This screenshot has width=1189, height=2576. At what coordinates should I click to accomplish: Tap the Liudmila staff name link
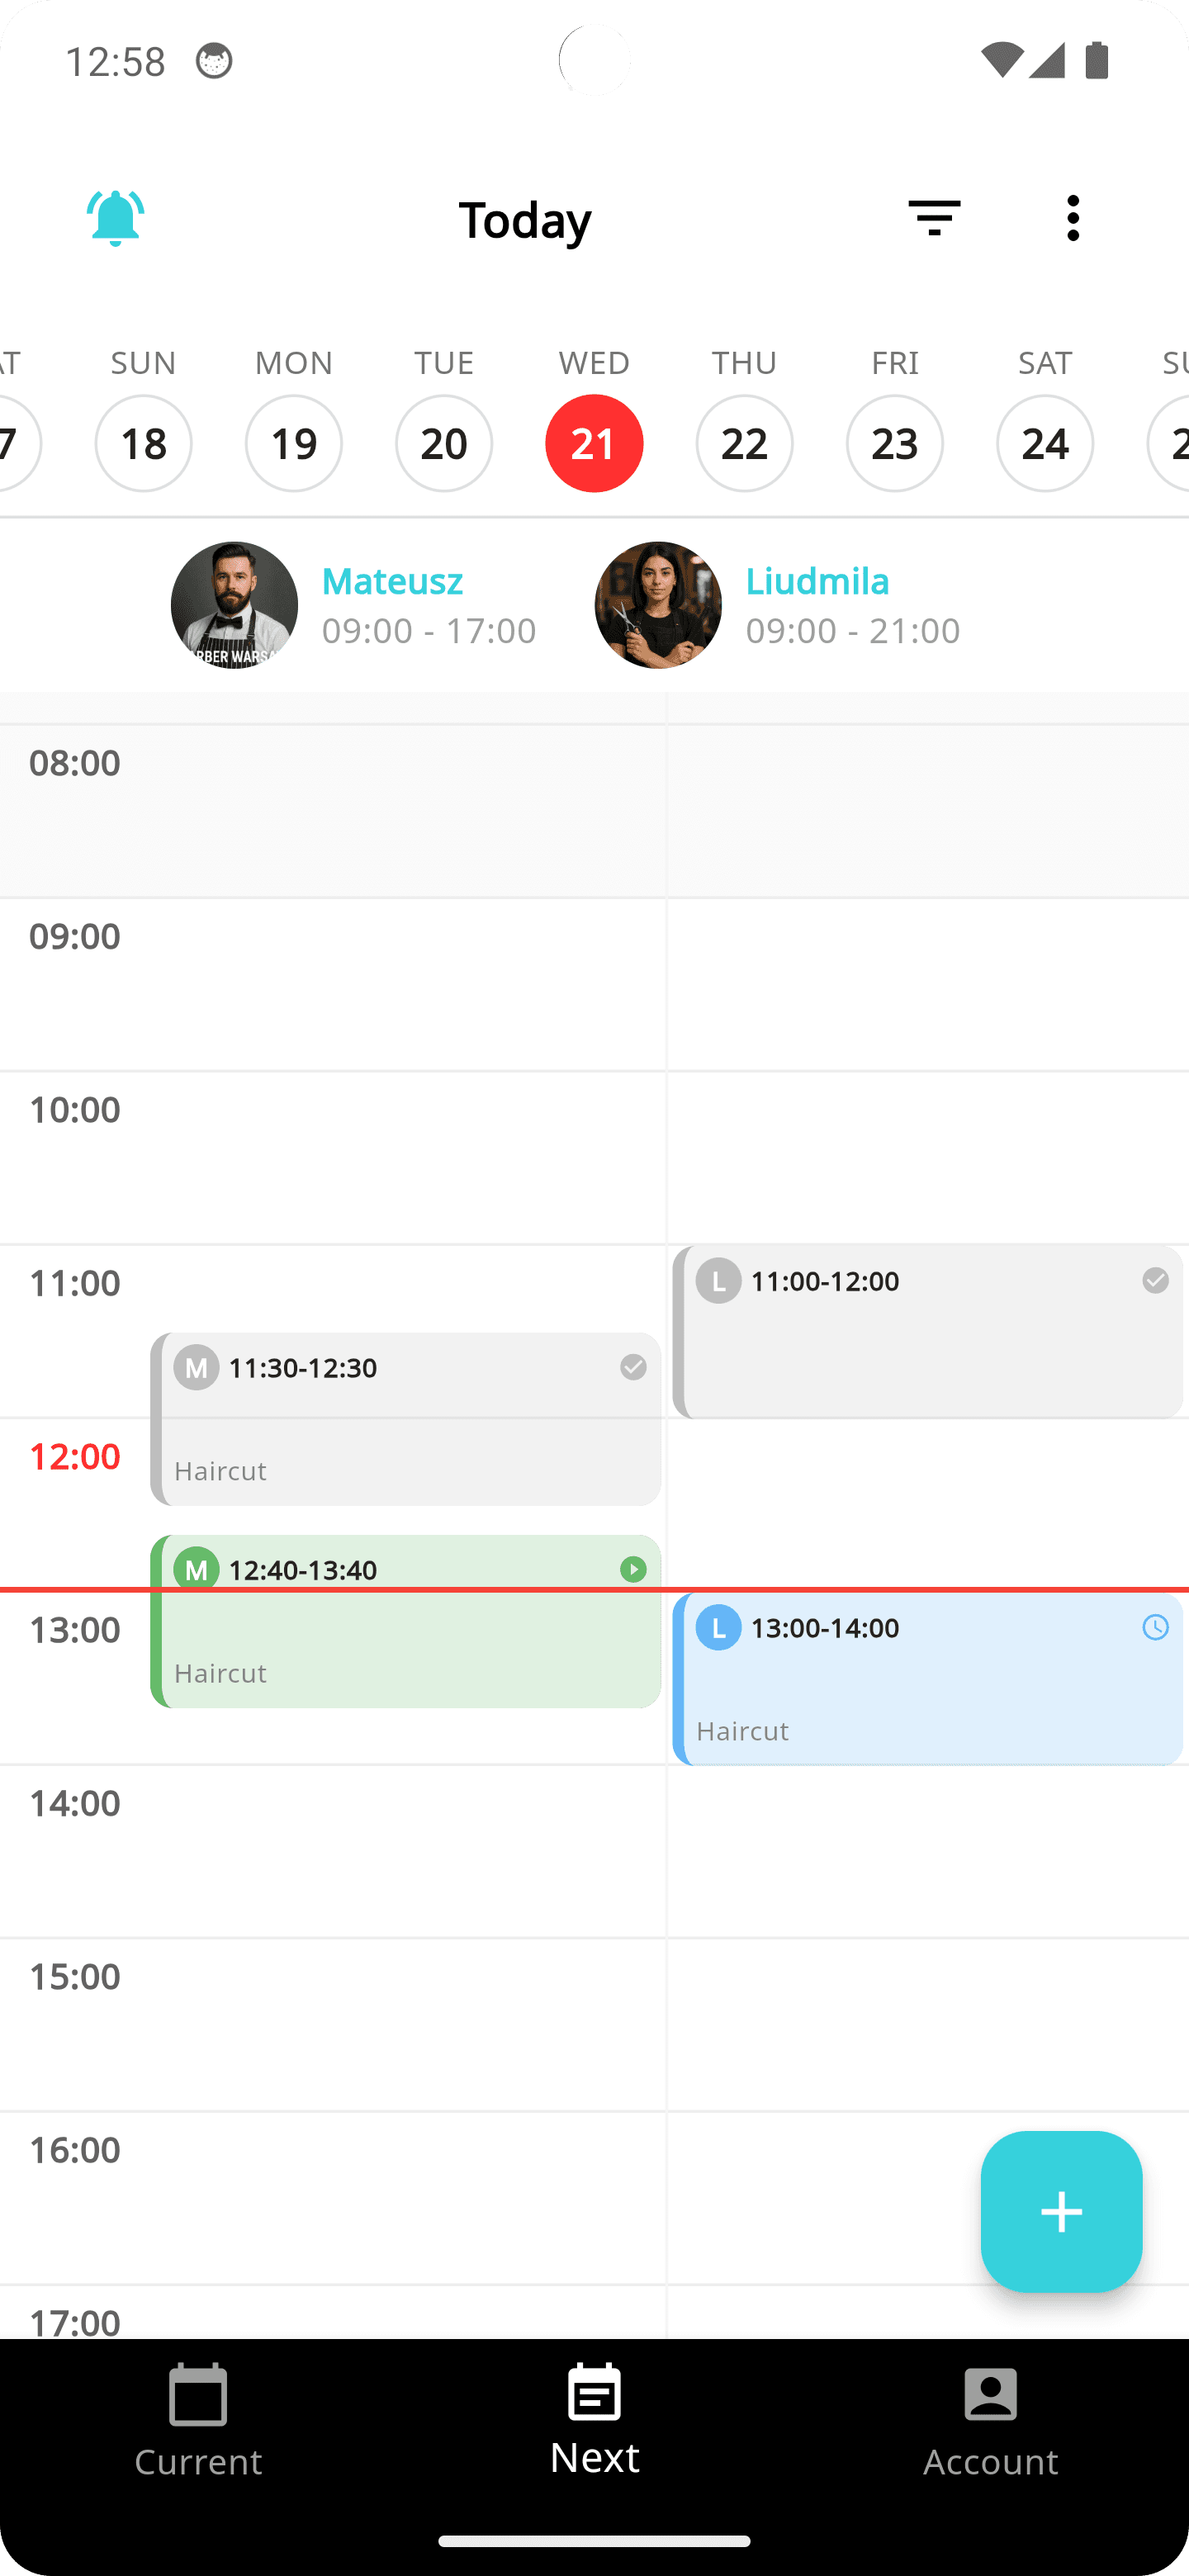point(817,581)
